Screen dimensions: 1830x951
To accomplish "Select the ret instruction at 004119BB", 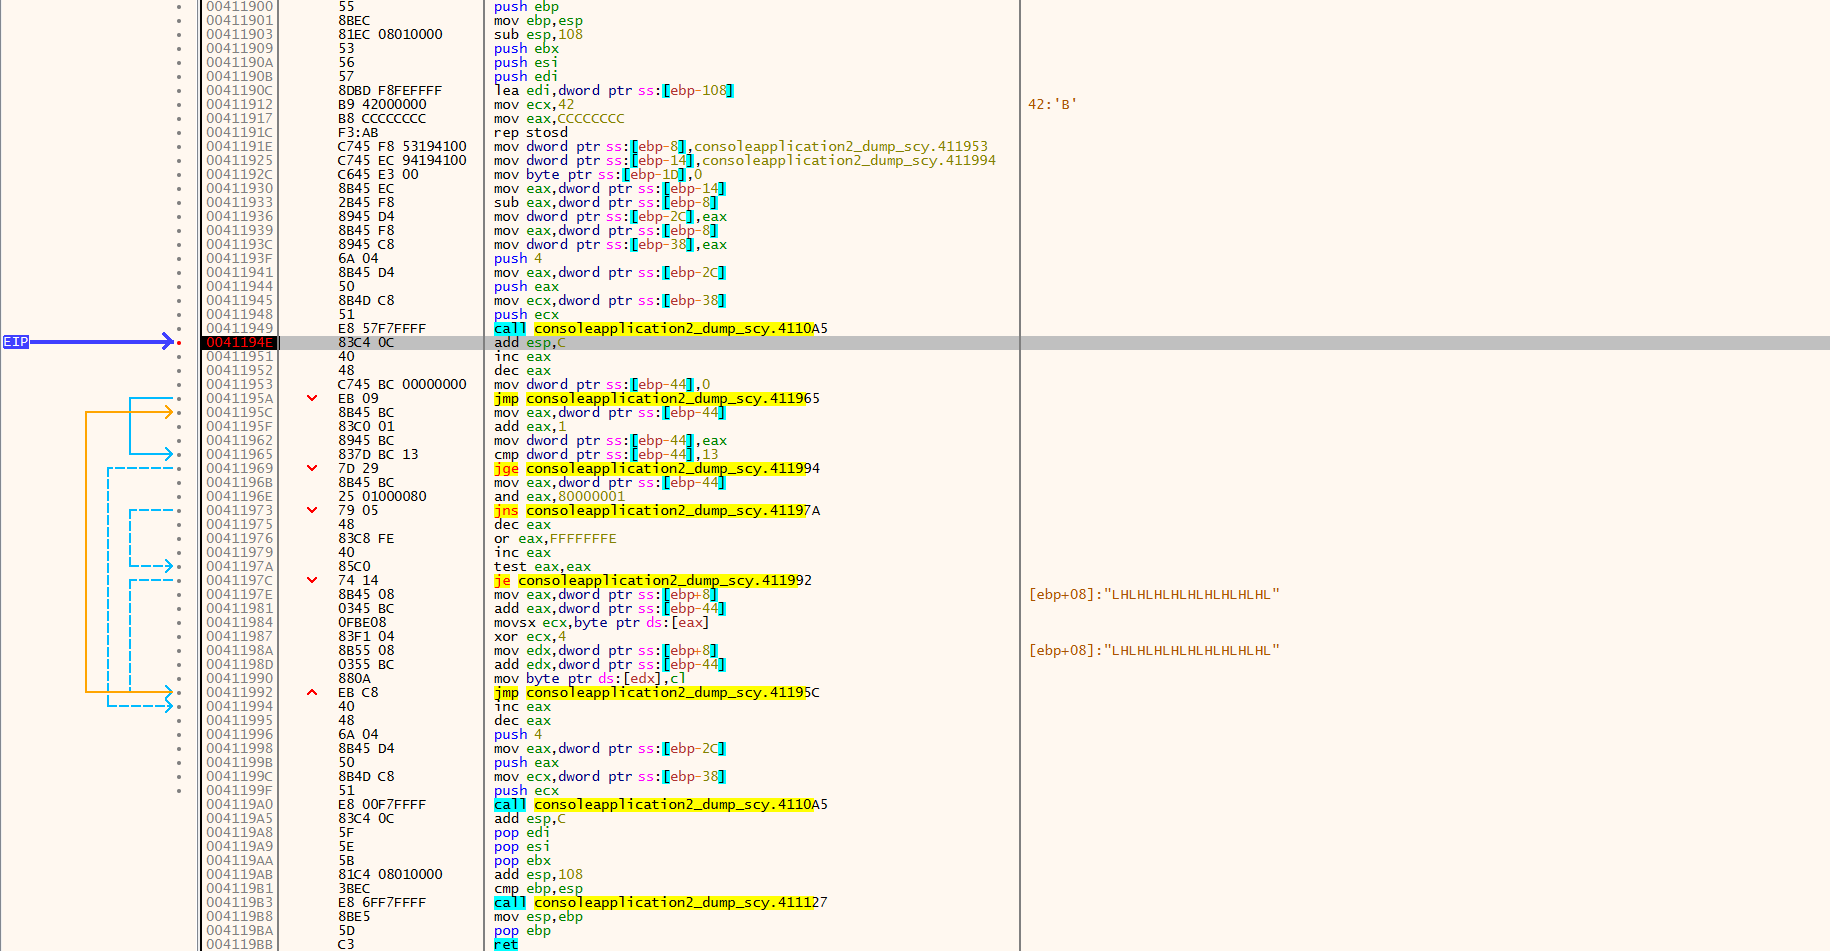I will coord(506,944).
